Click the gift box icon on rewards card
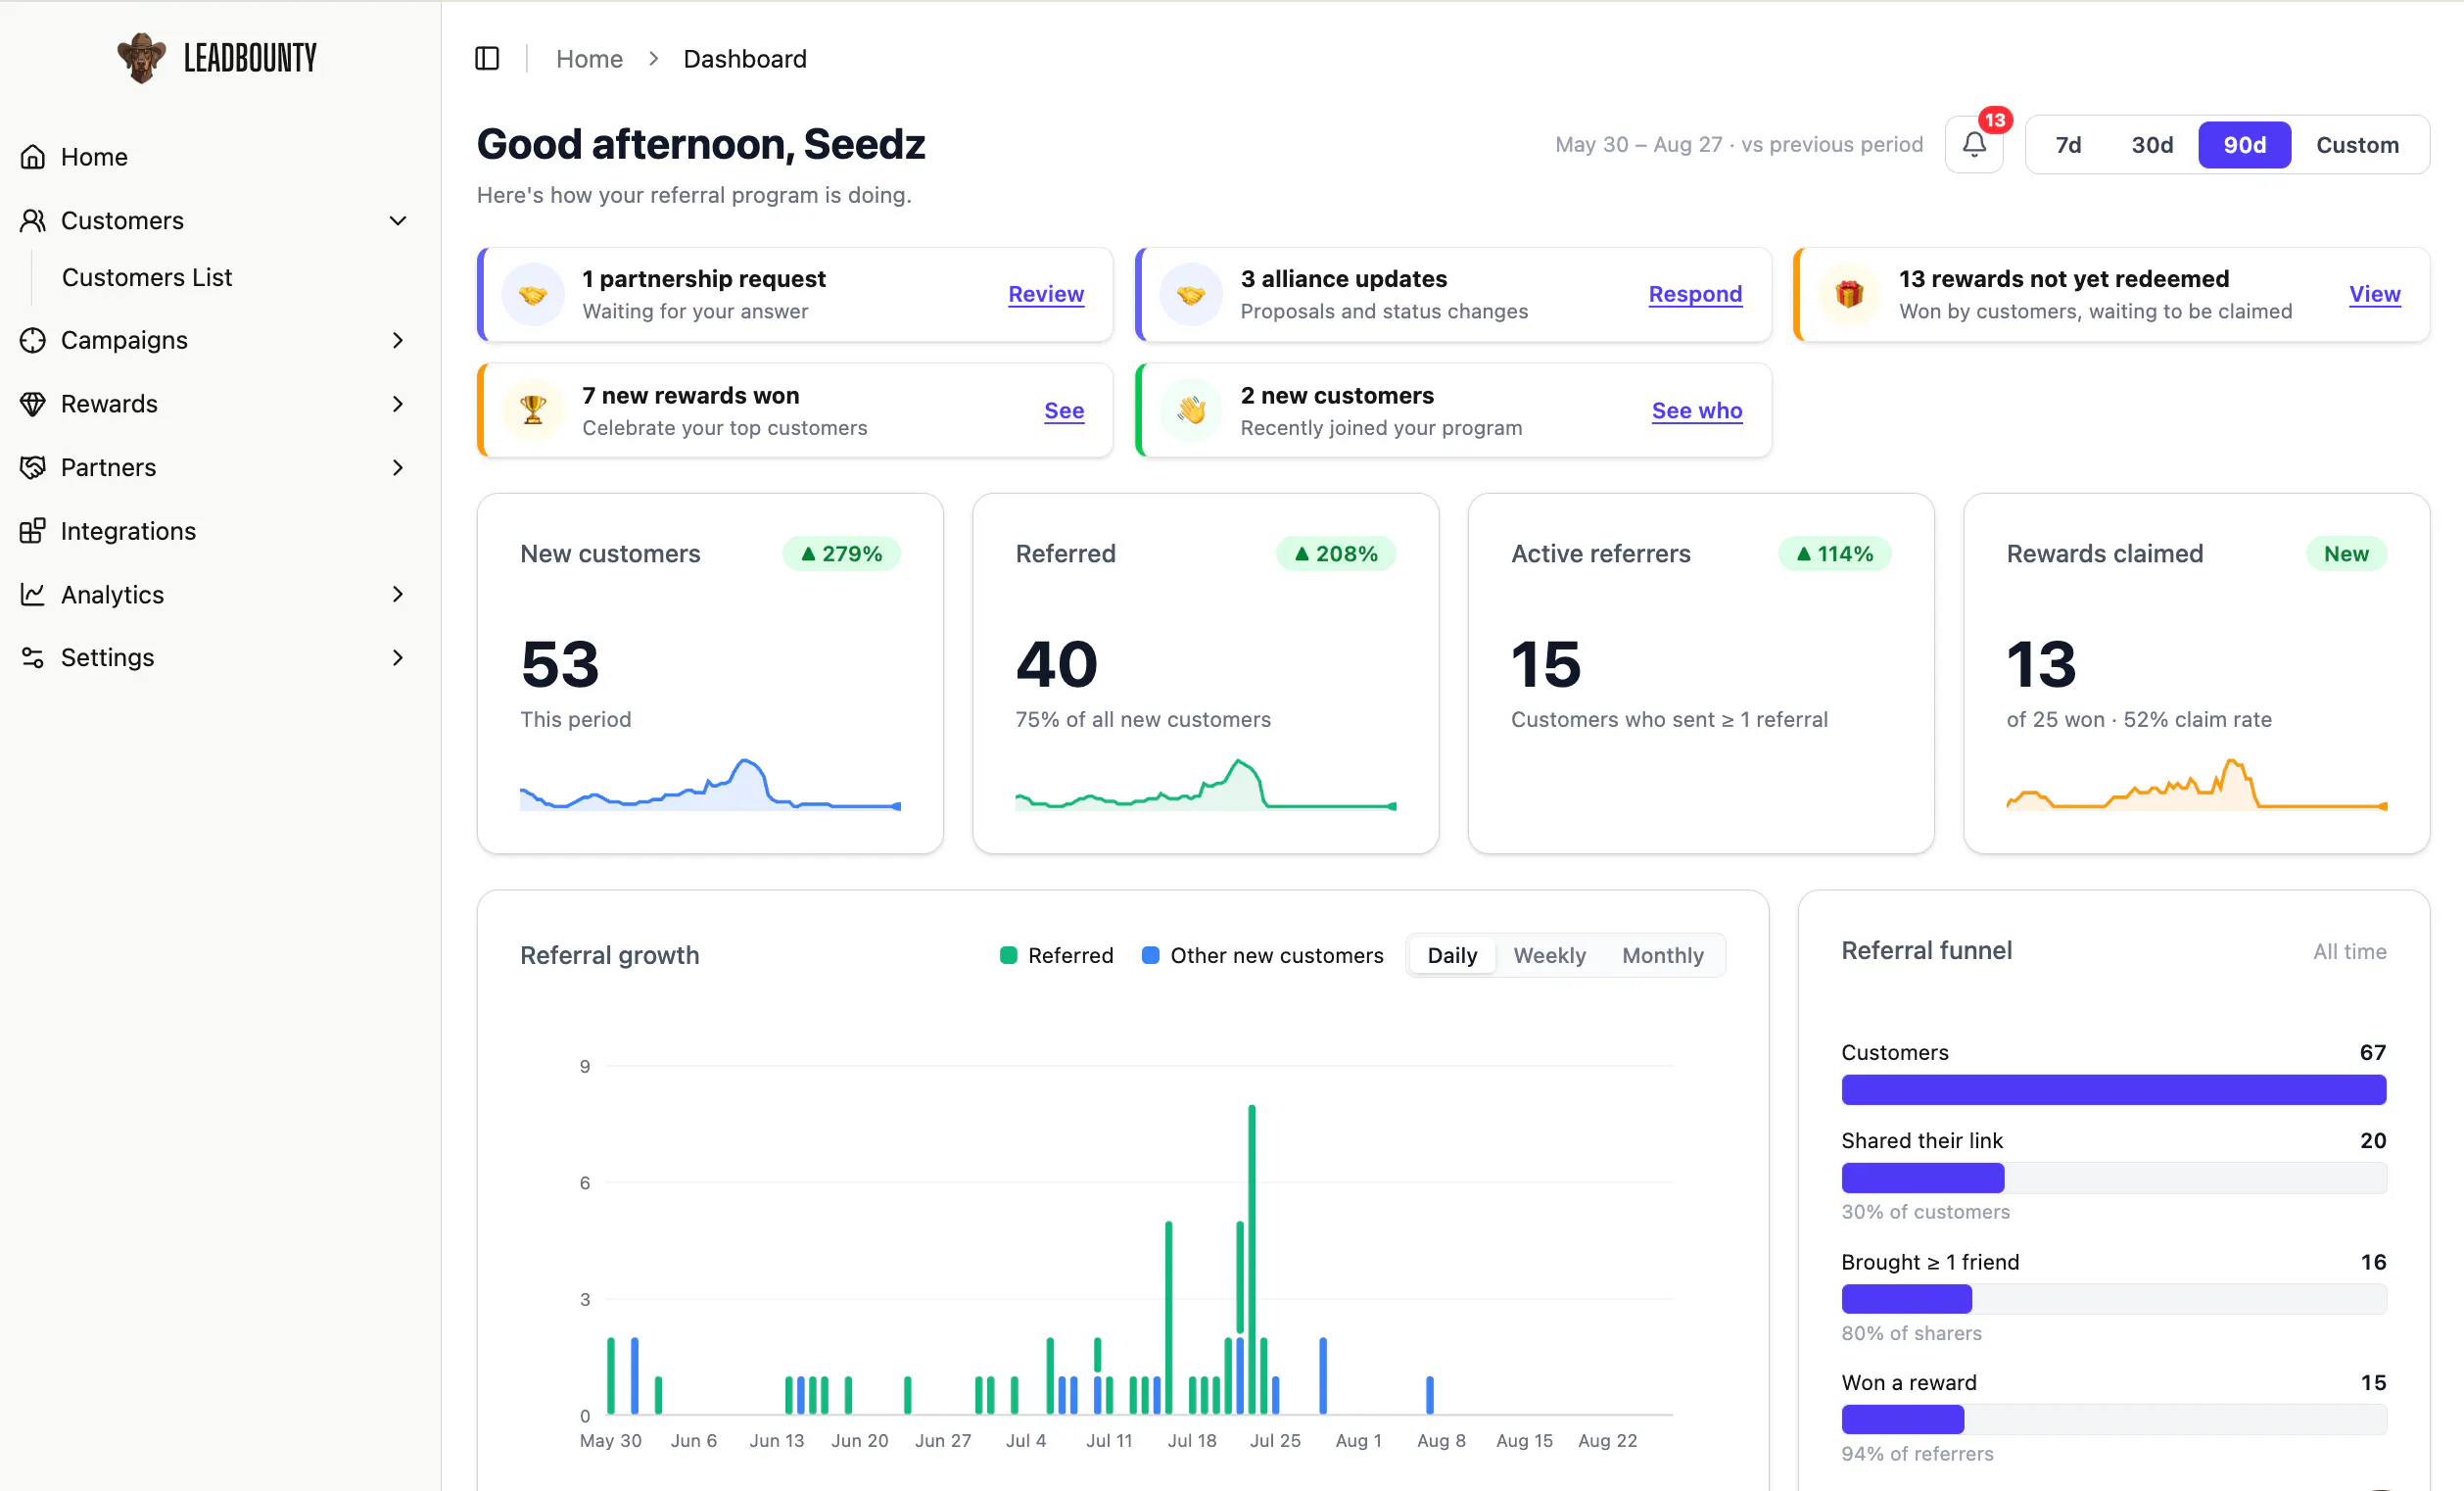2464x1491 pixels. 1849,295
